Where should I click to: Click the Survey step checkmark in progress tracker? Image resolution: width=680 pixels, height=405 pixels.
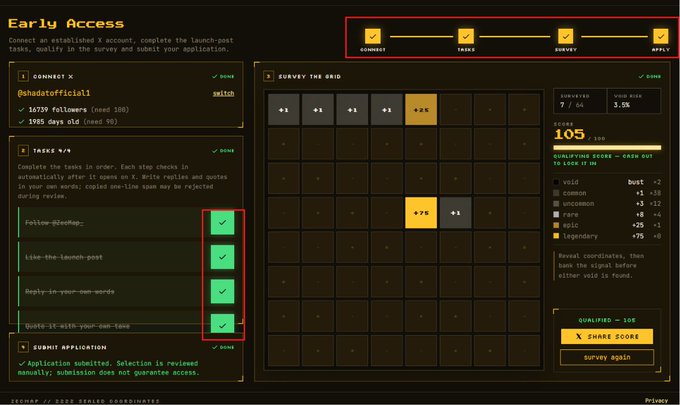click(x=566, y=36)
